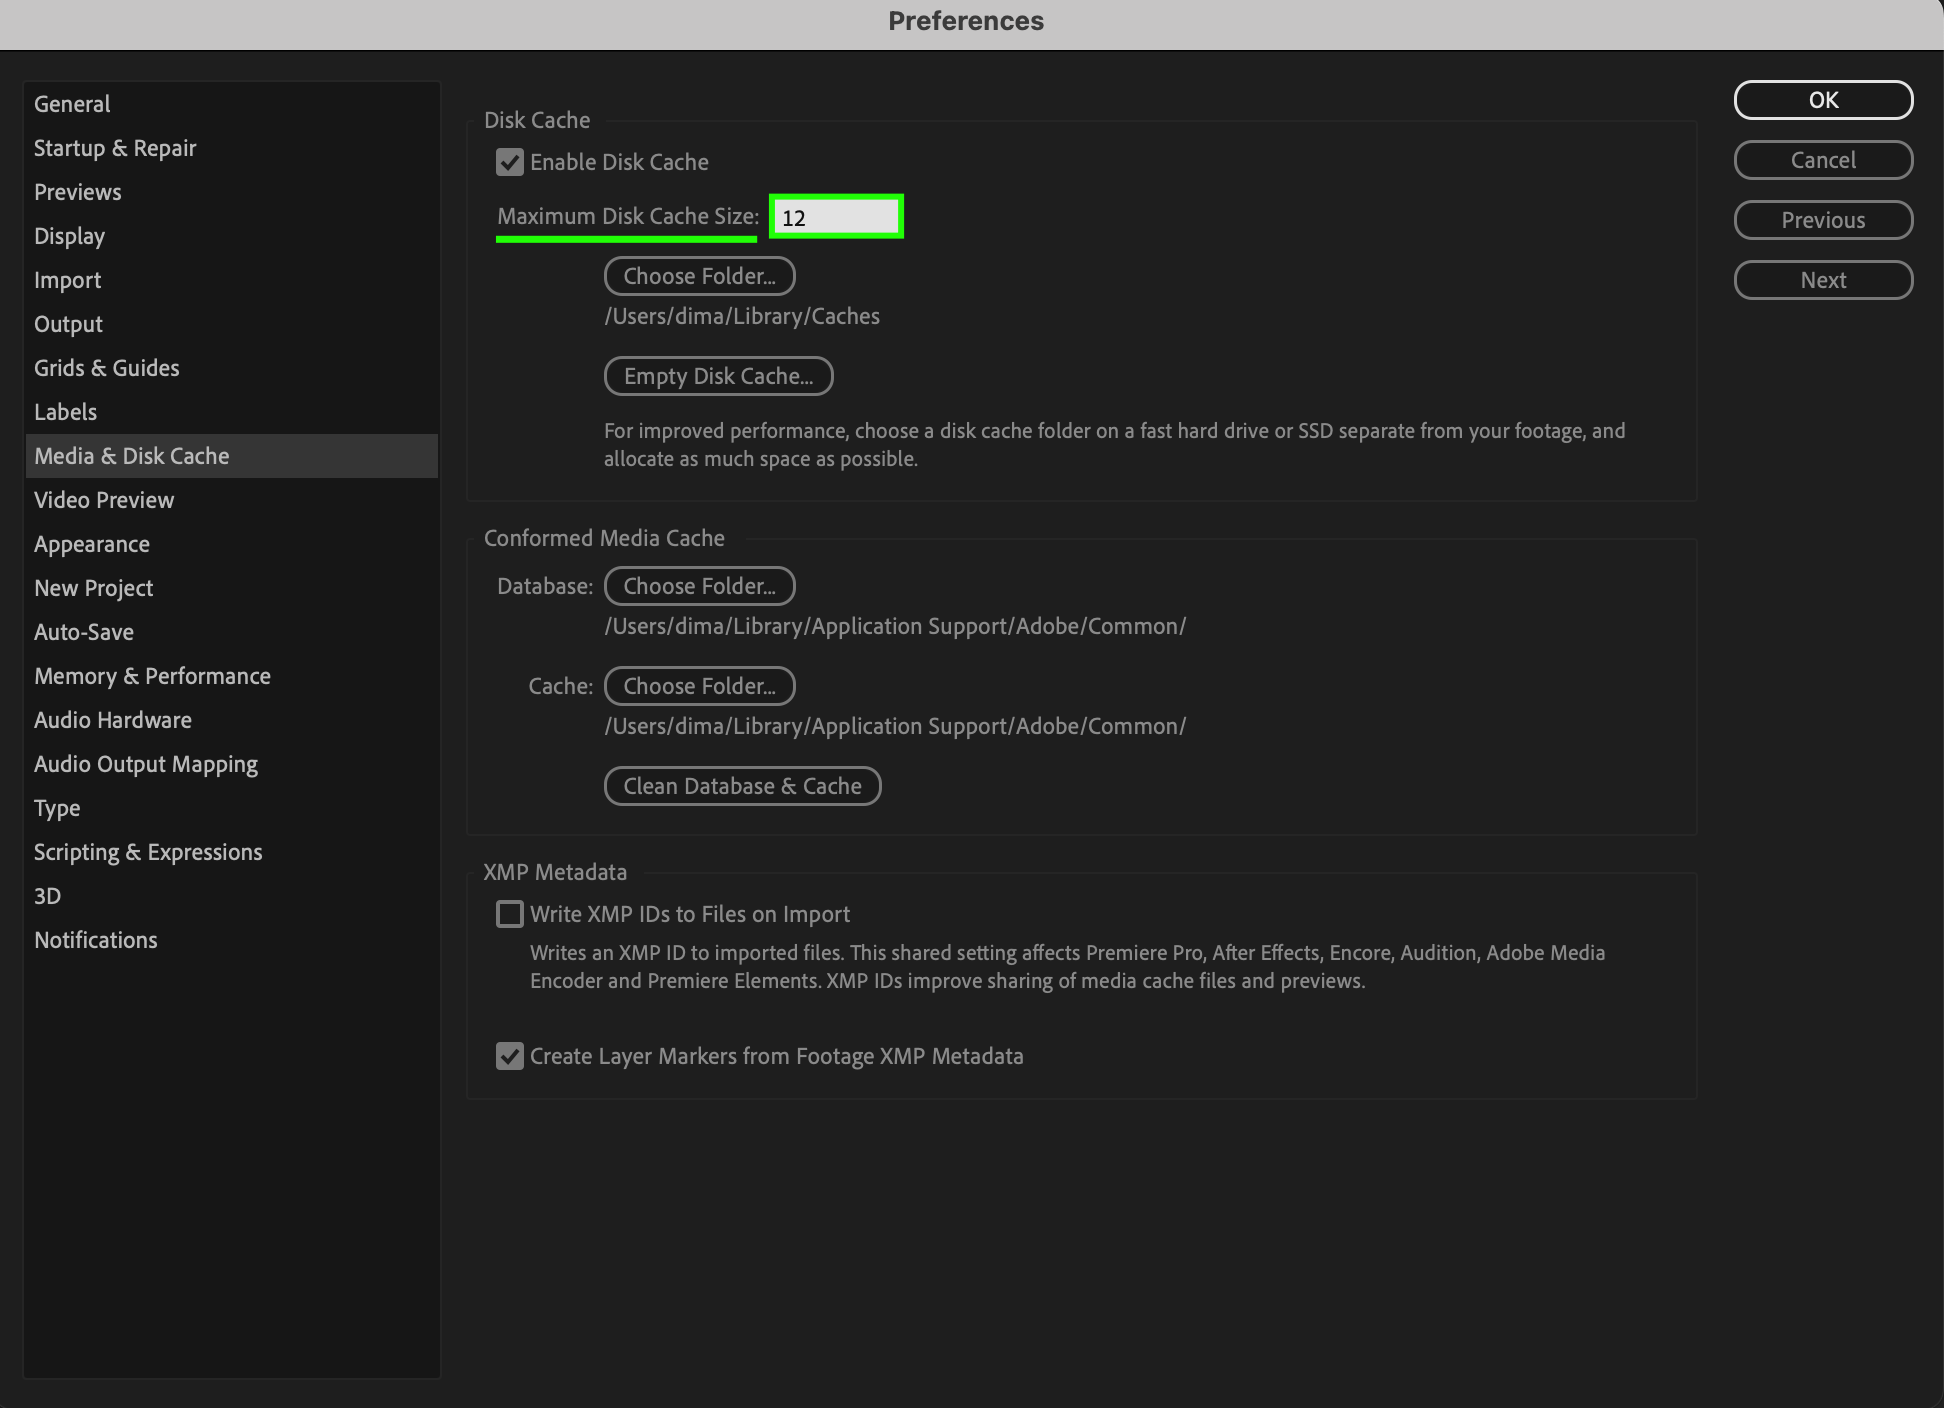Choose folder for the Conformed Media Cache

pyautogui.click(x=699, y=686)
